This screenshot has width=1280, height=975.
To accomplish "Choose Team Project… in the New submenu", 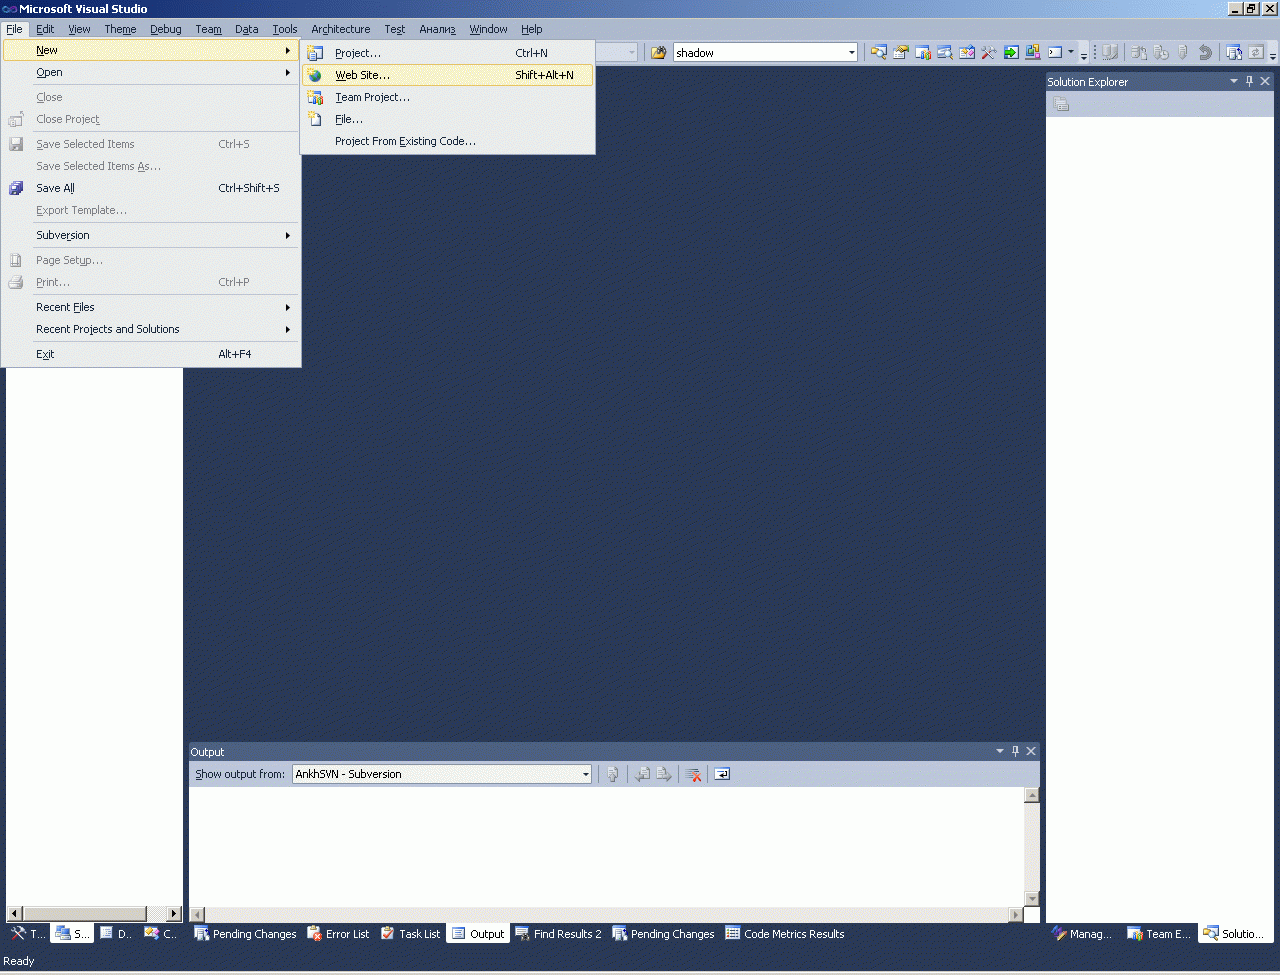I will tap(447, 97).
